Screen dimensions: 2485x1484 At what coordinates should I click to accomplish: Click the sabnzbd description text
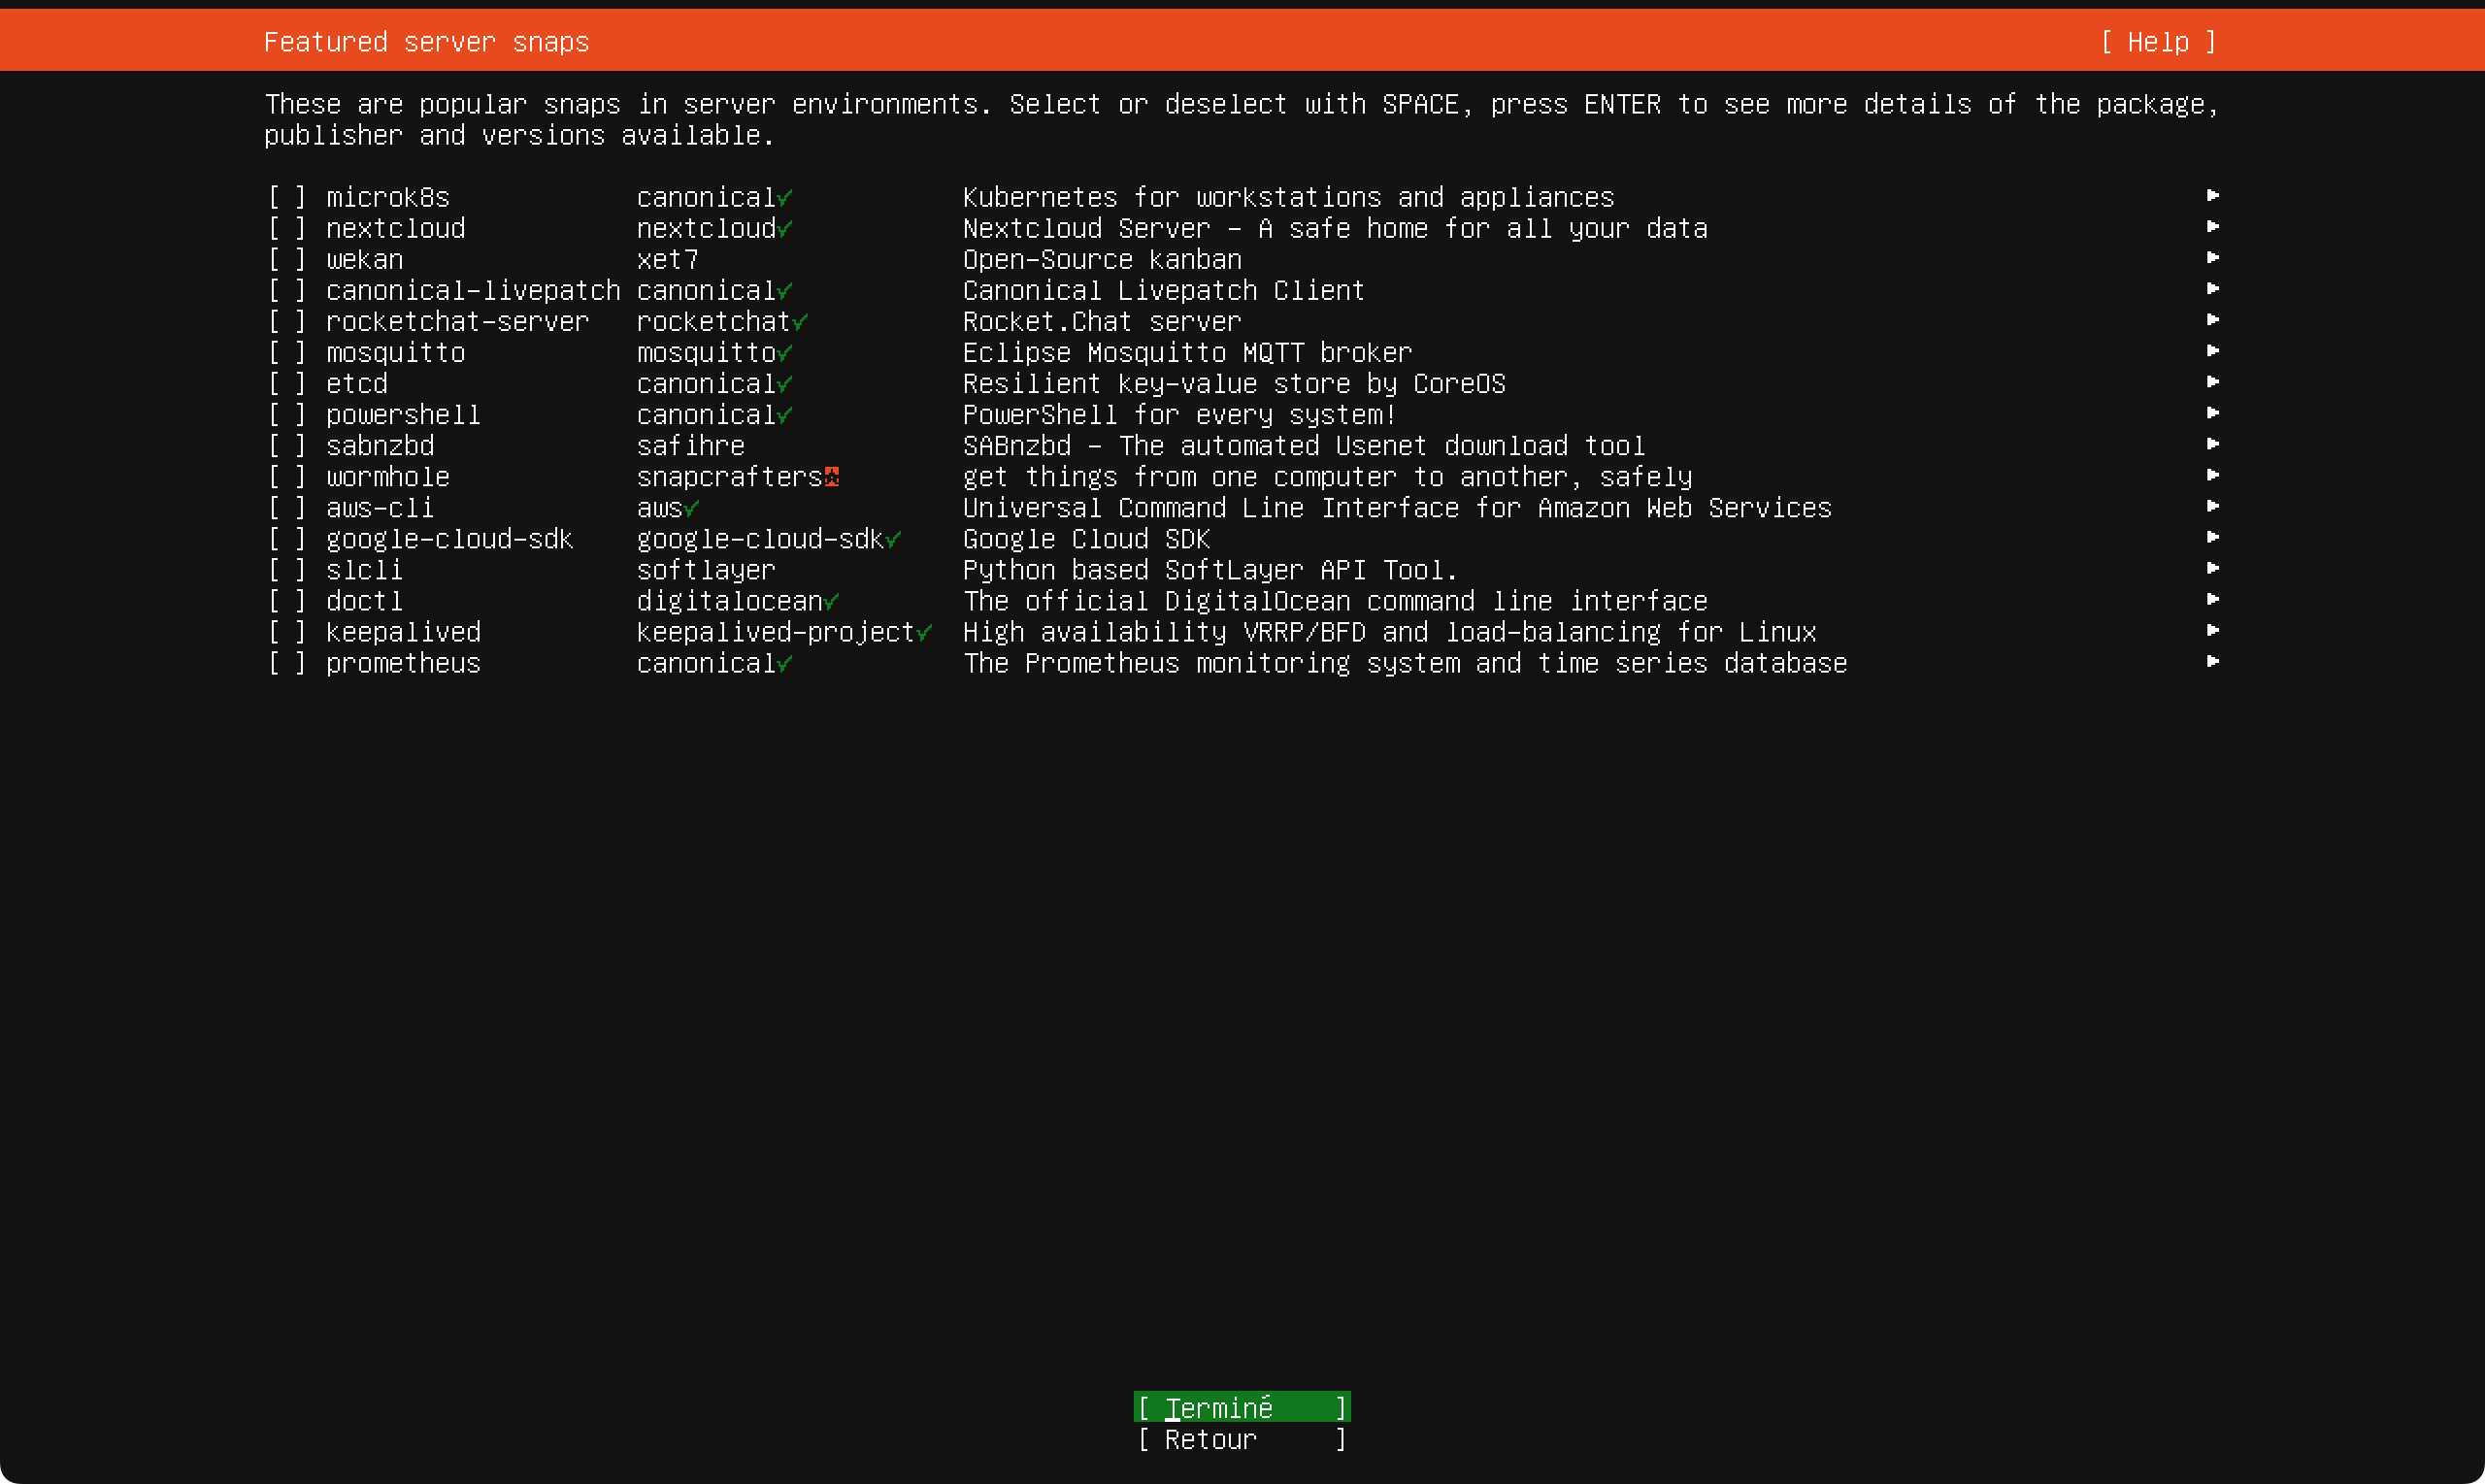pos(1303,446)
